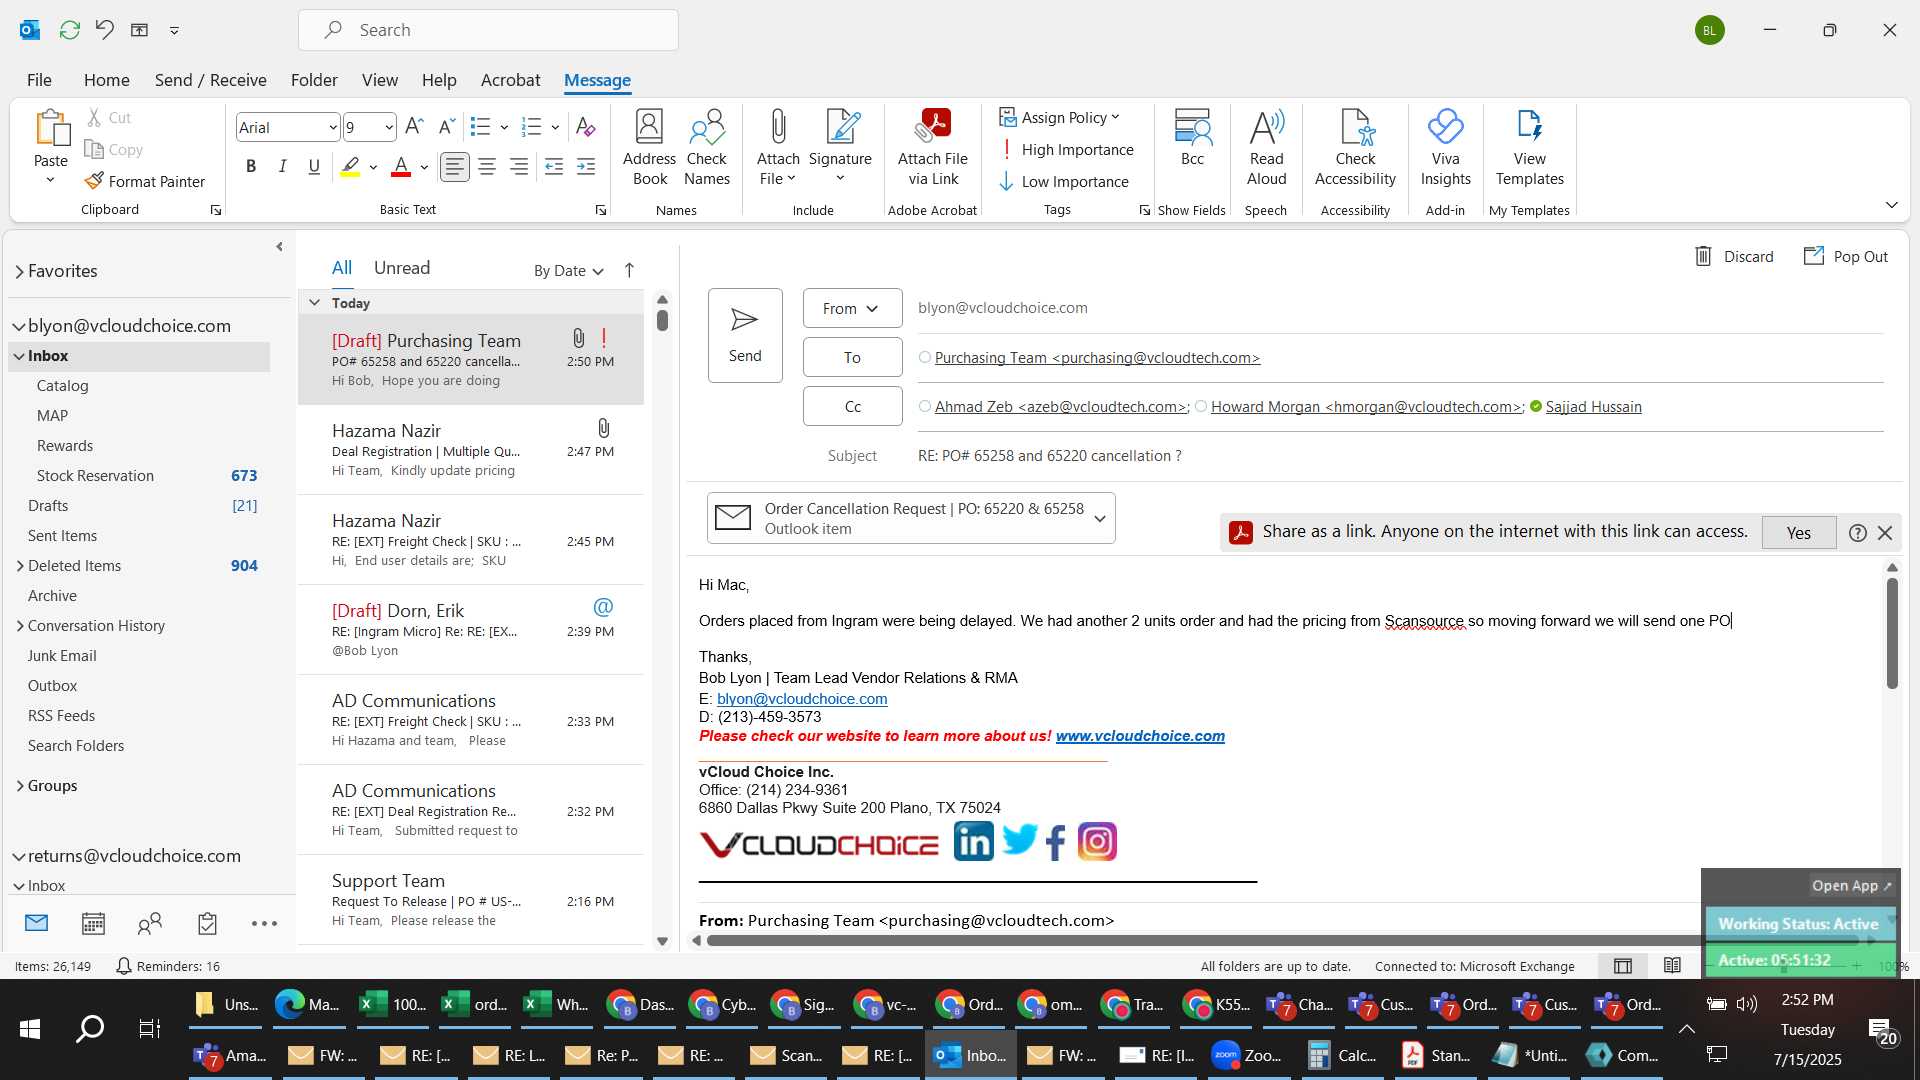Screen dimensions: 1920x1080
Task: Toggle Bold formatting
Action: (x=251, y=166)
